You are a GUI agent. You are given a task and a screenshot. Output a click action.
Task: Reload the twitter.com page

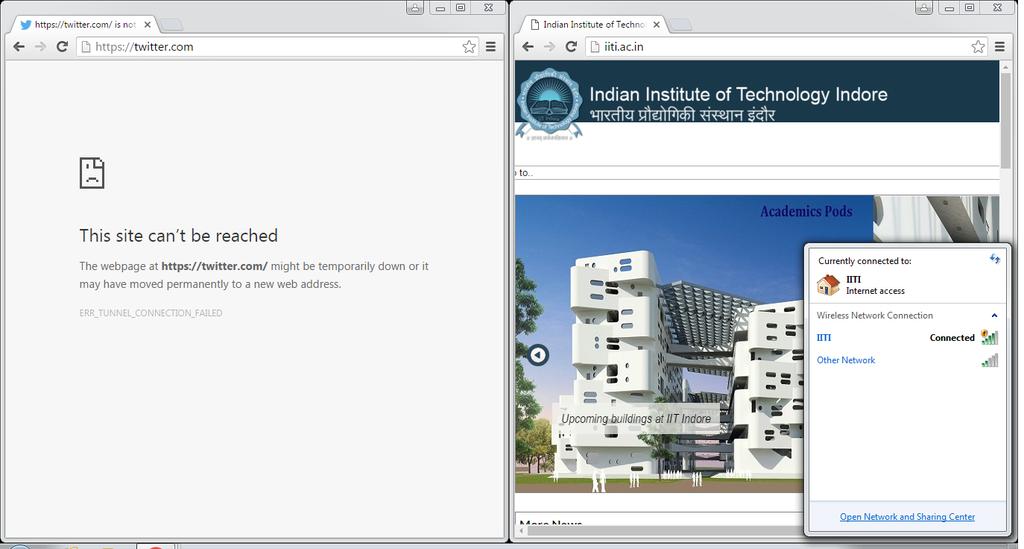(62, 47)
